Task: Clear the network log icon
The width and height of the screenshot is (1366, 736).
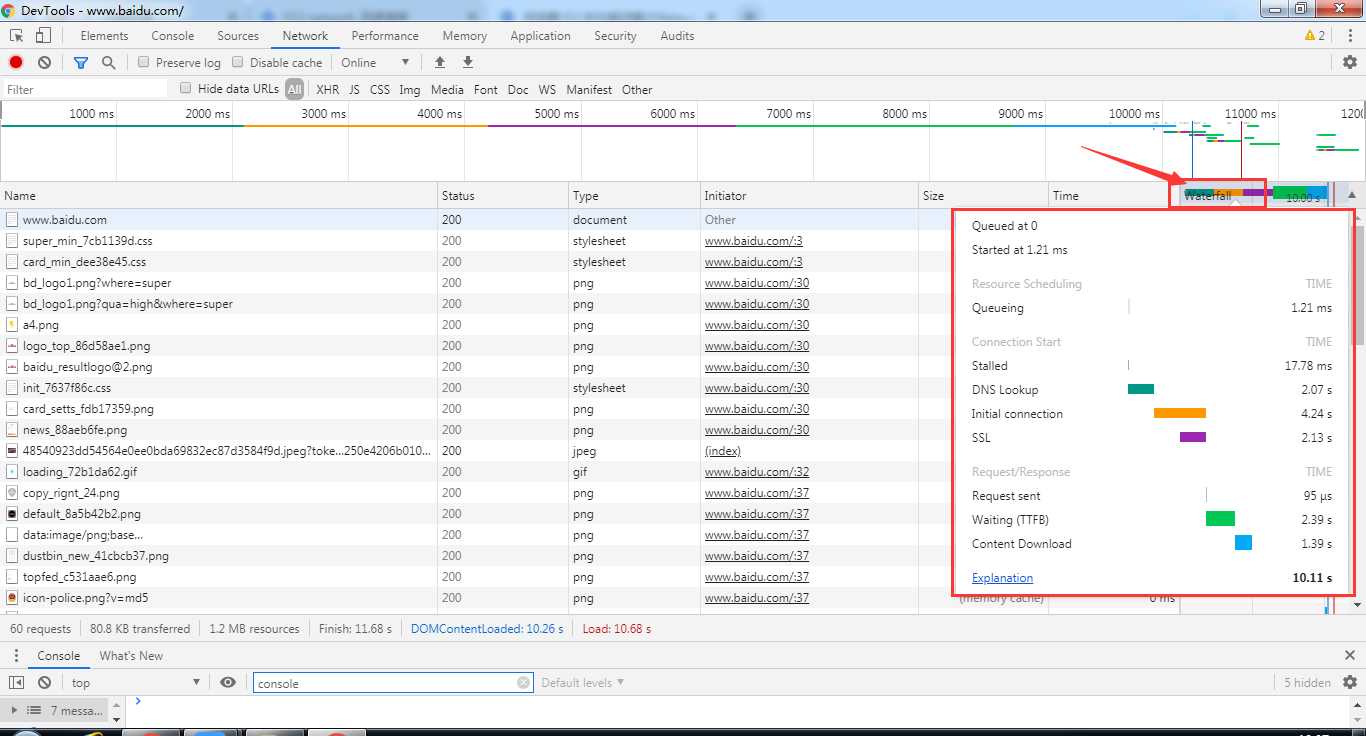Action: pyautogui.click(x=44, y=62)
